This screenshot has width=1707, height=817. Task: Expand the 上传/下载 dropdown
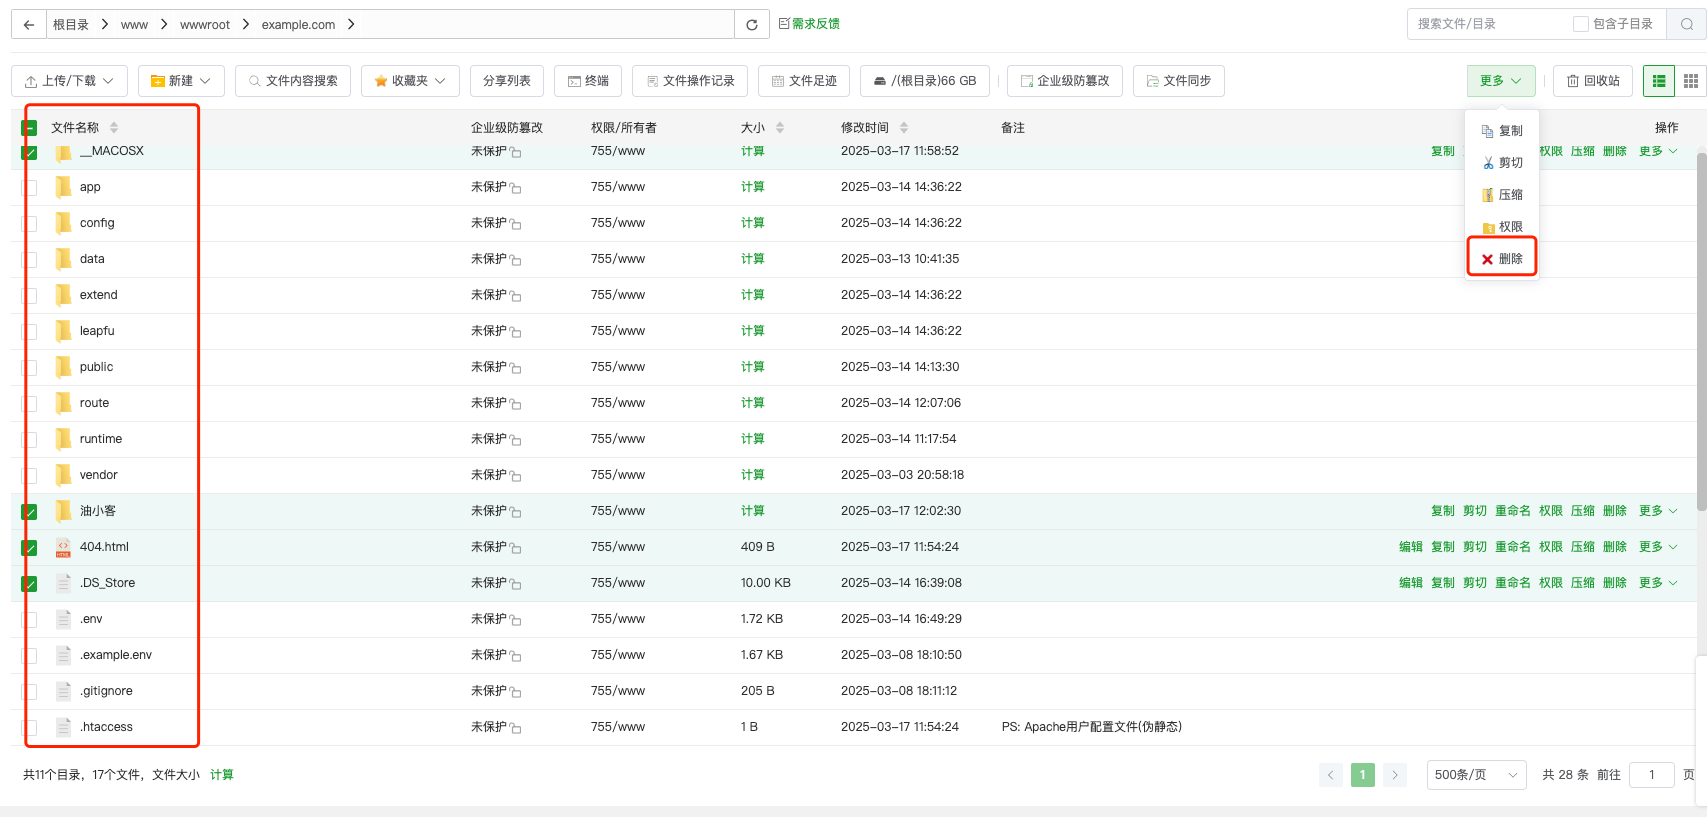69,81
